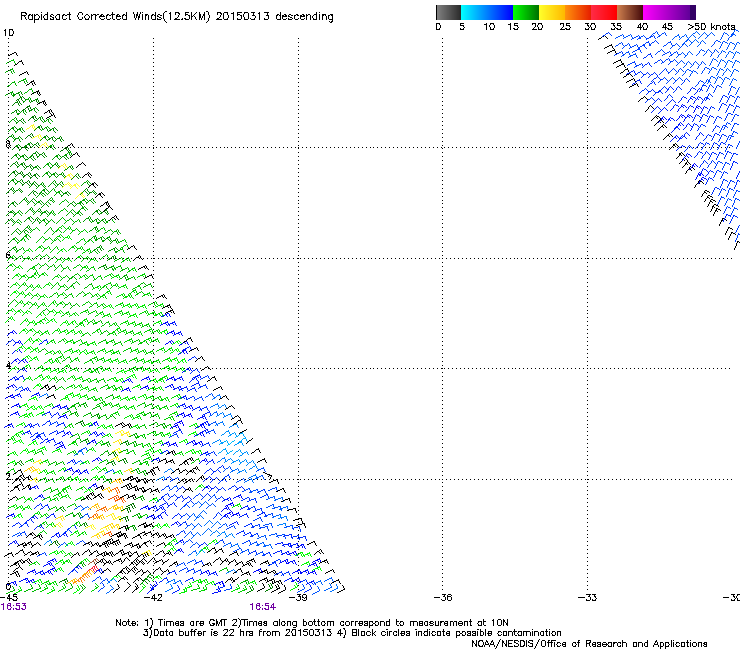Click the latitude '2' axis label
Viewport: 740px width, 650px height.
click(8, 476)
